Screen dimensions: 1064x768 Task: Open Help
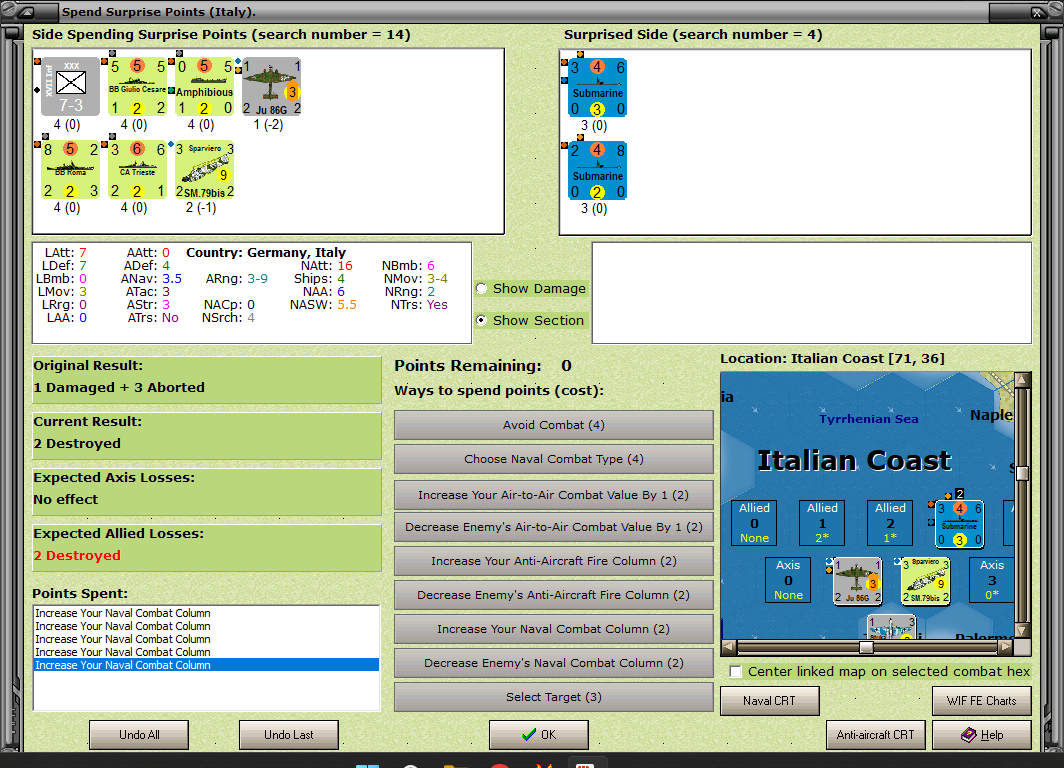[982, 735]
